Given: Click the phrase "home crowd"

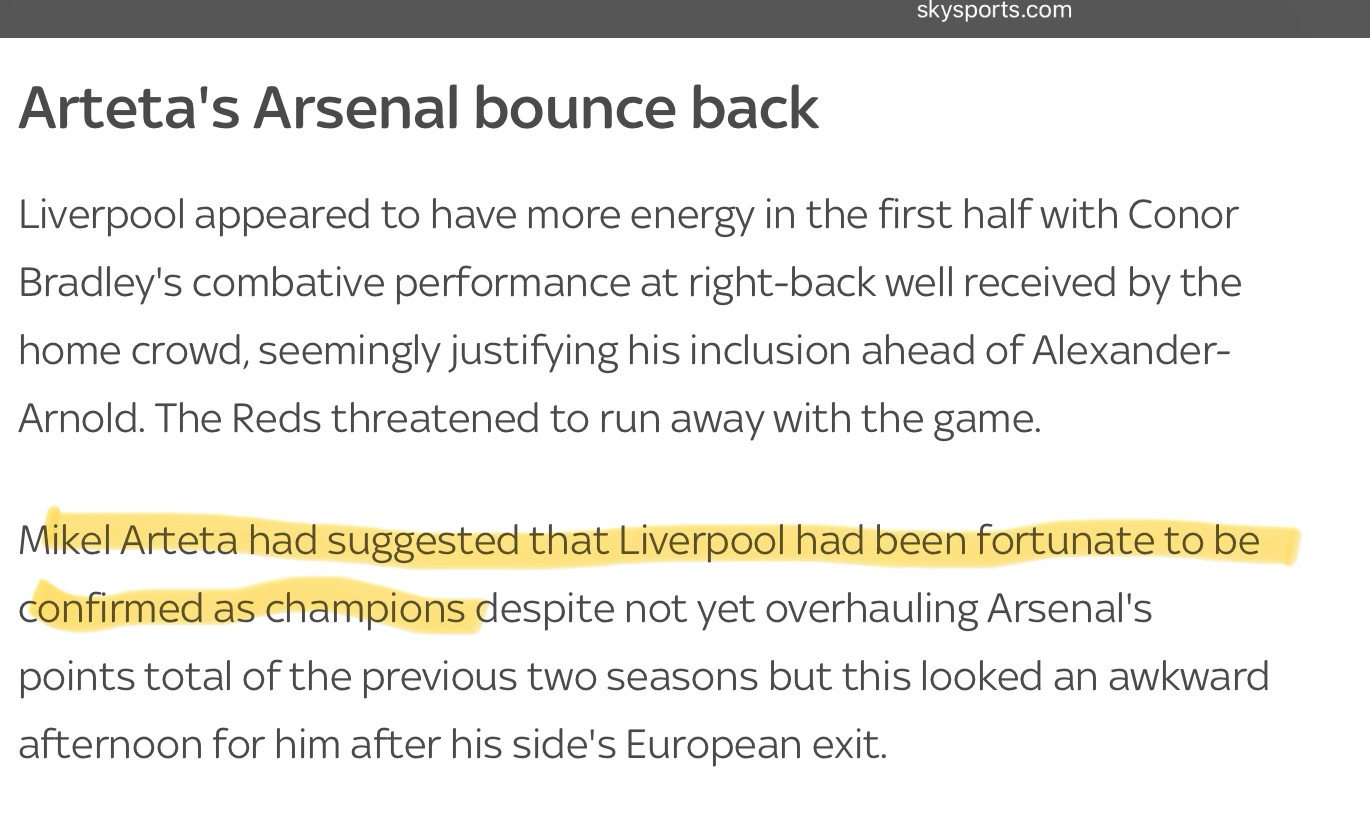Looking at the screenshot, I should pos(130,351).
